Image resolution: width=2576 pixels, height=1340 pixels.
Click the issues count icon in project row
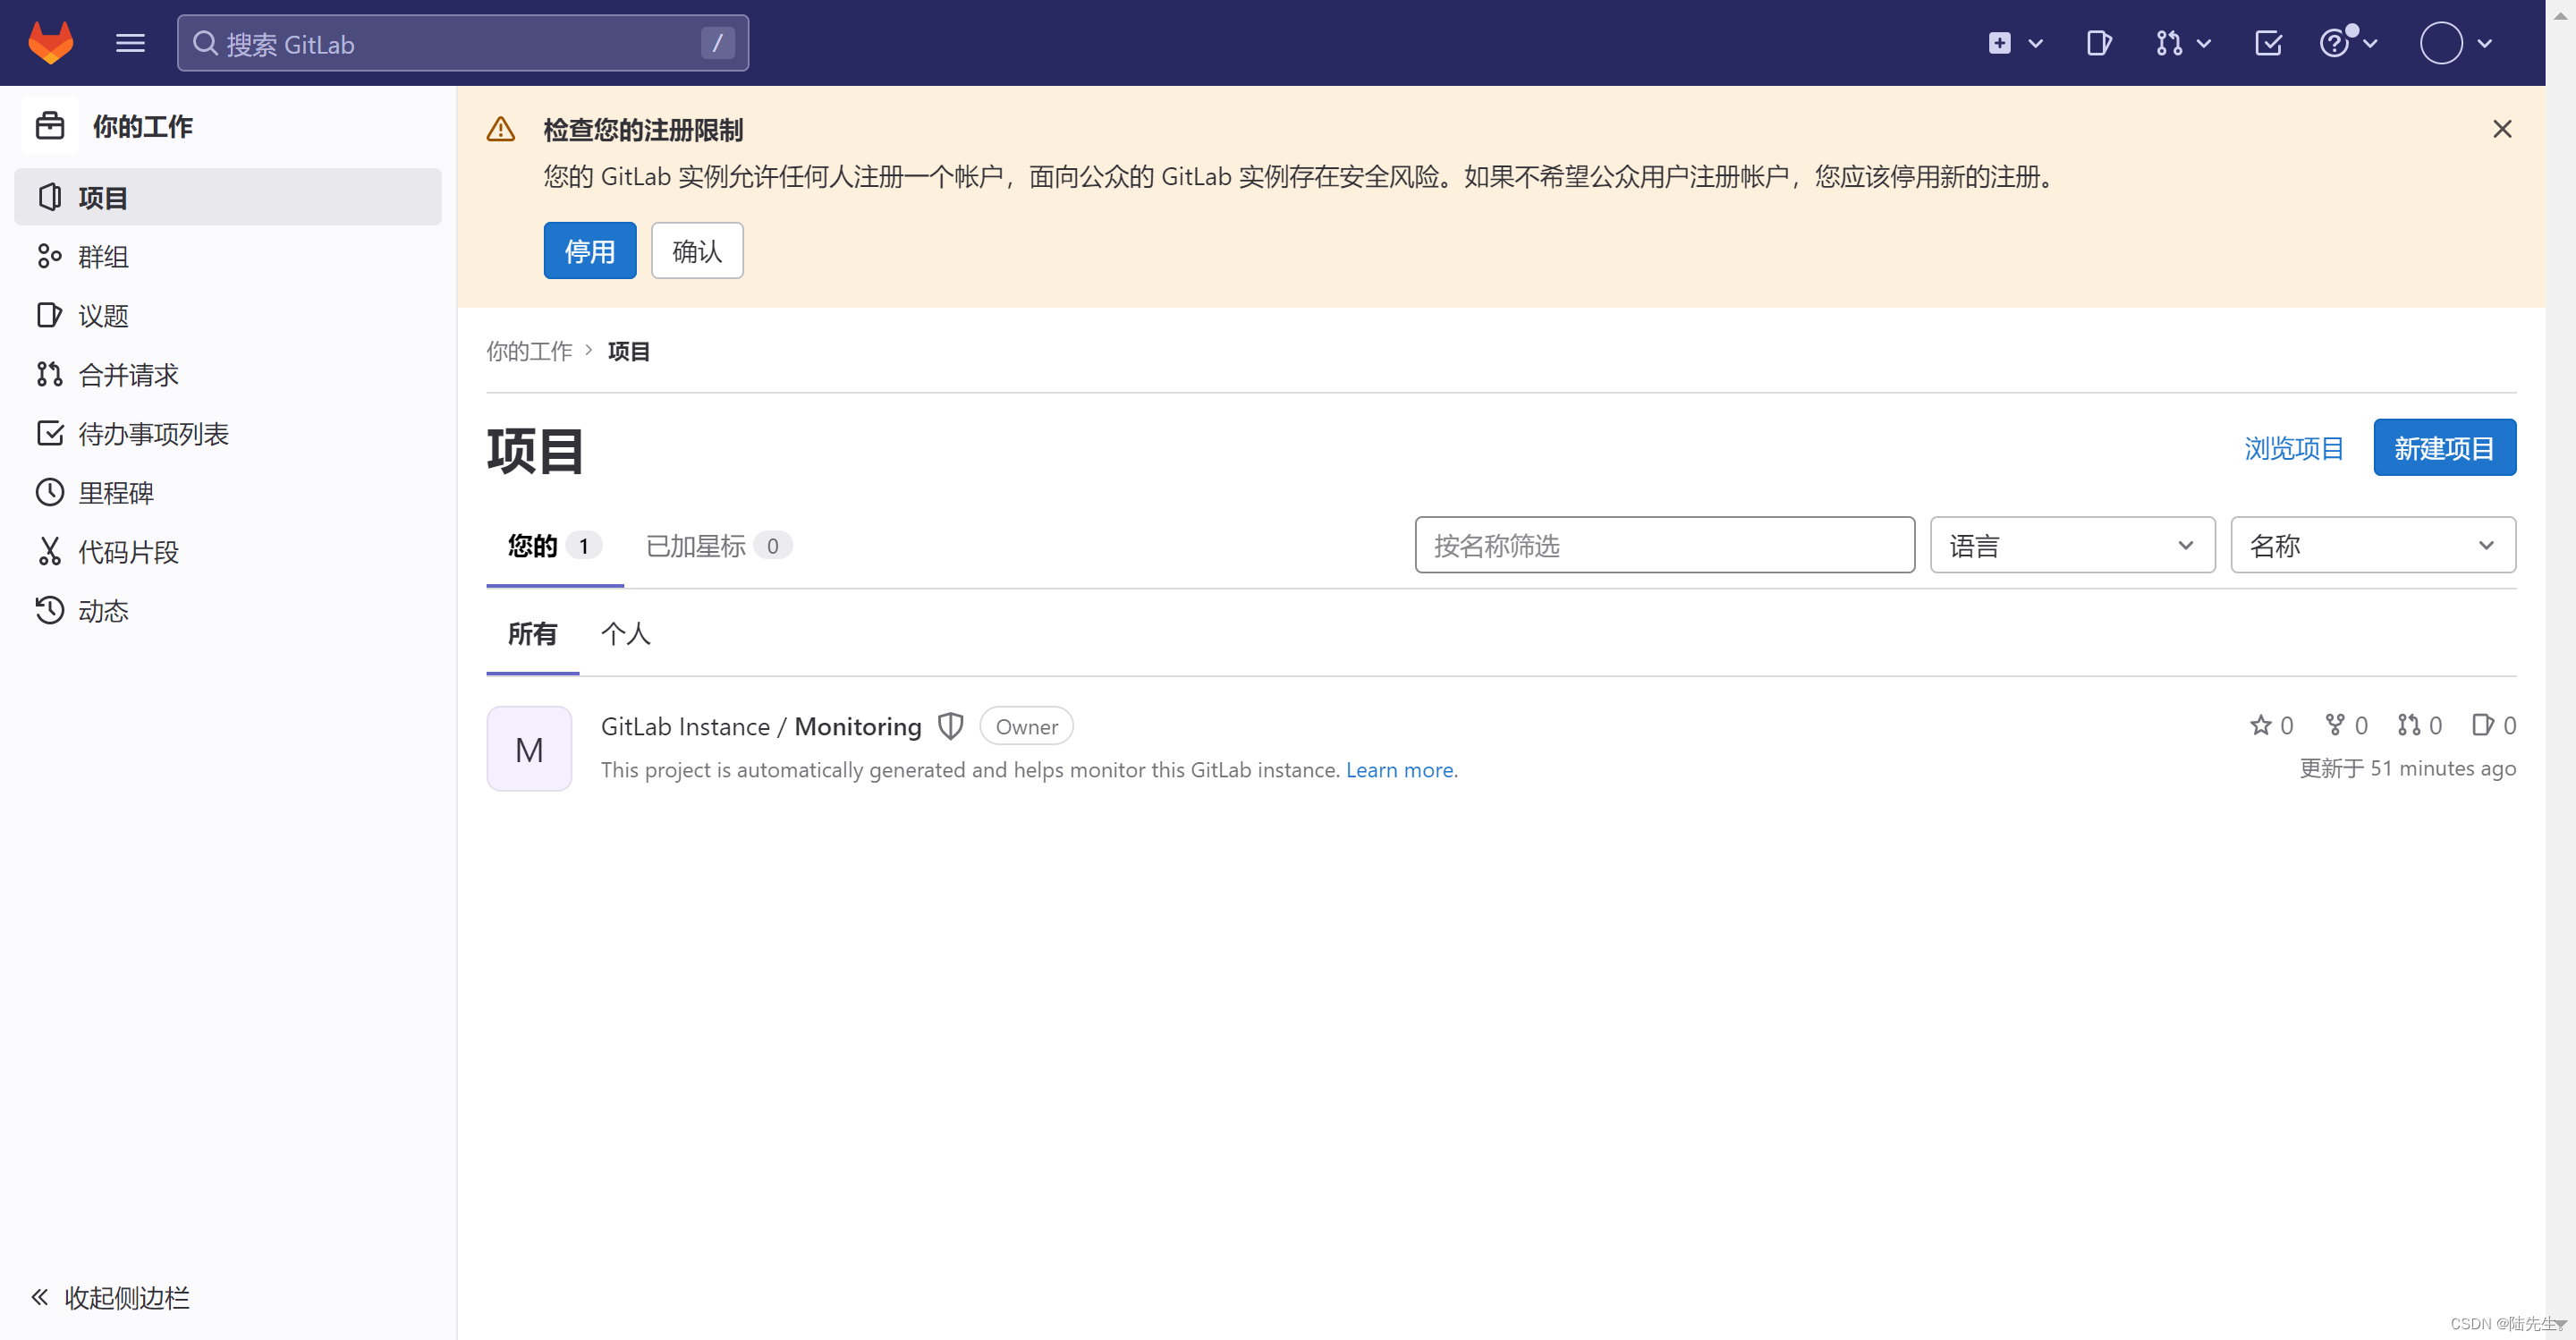pos(2482,725)
